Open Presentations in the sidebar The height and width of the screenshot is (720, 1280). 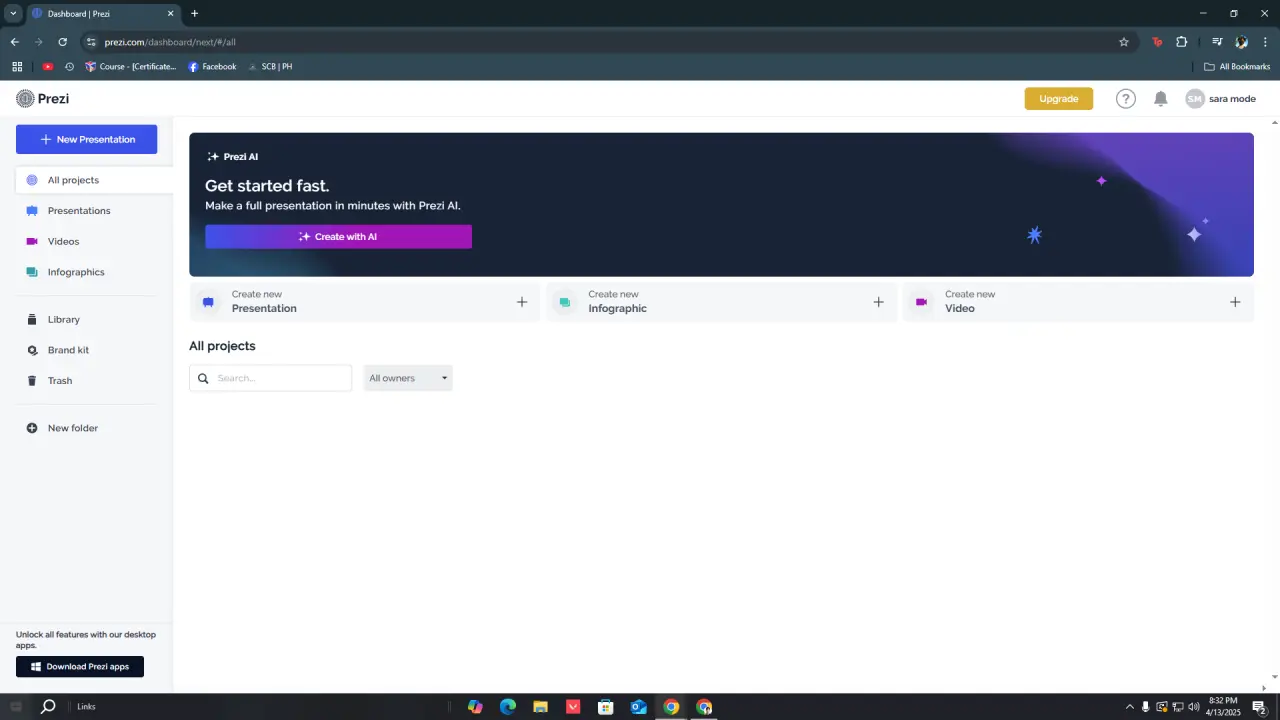click(79, 211)
